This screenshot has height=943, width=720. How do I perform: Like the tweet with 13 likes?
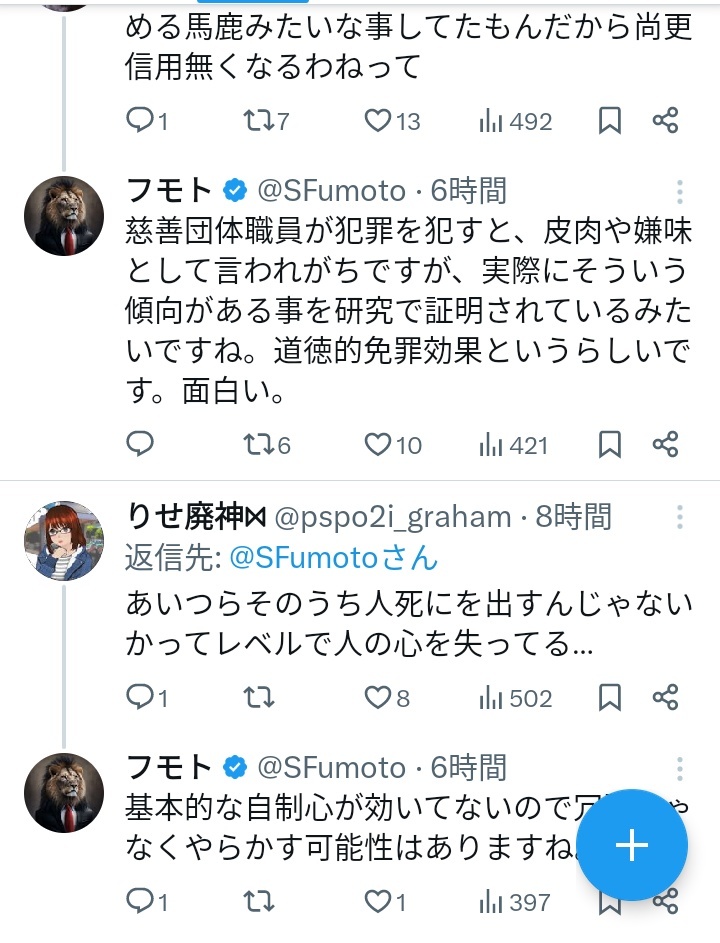click(x=378, y=122)
